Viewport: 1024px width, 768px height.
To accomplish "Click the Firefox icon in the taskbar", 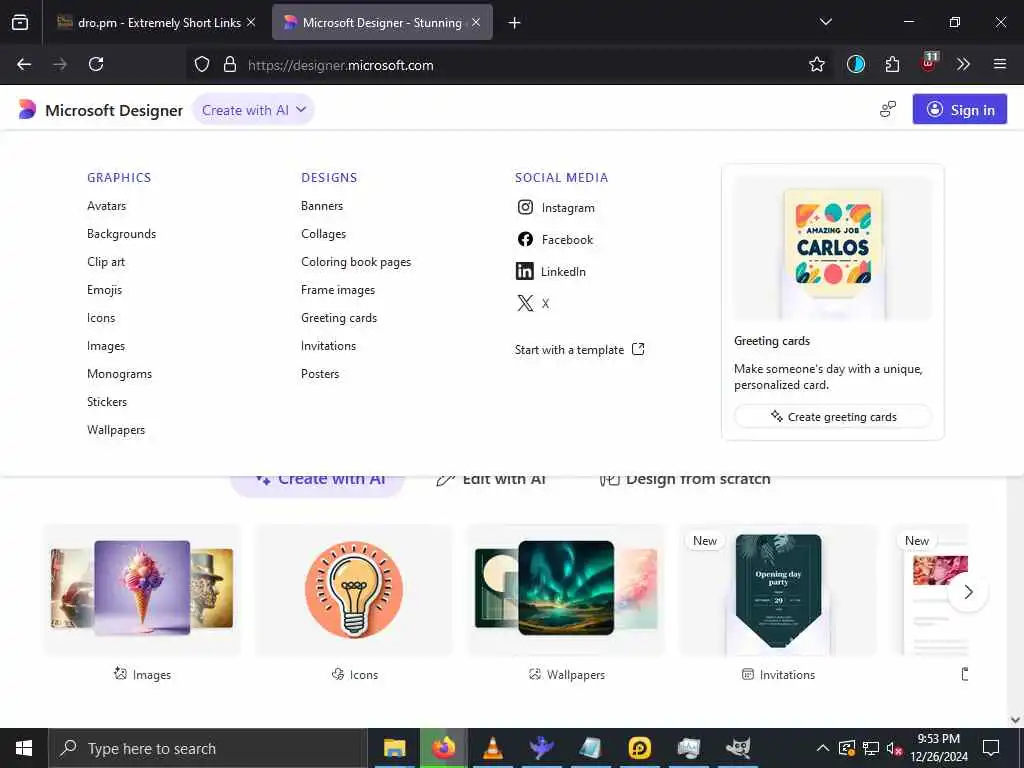I will point(443,748).
